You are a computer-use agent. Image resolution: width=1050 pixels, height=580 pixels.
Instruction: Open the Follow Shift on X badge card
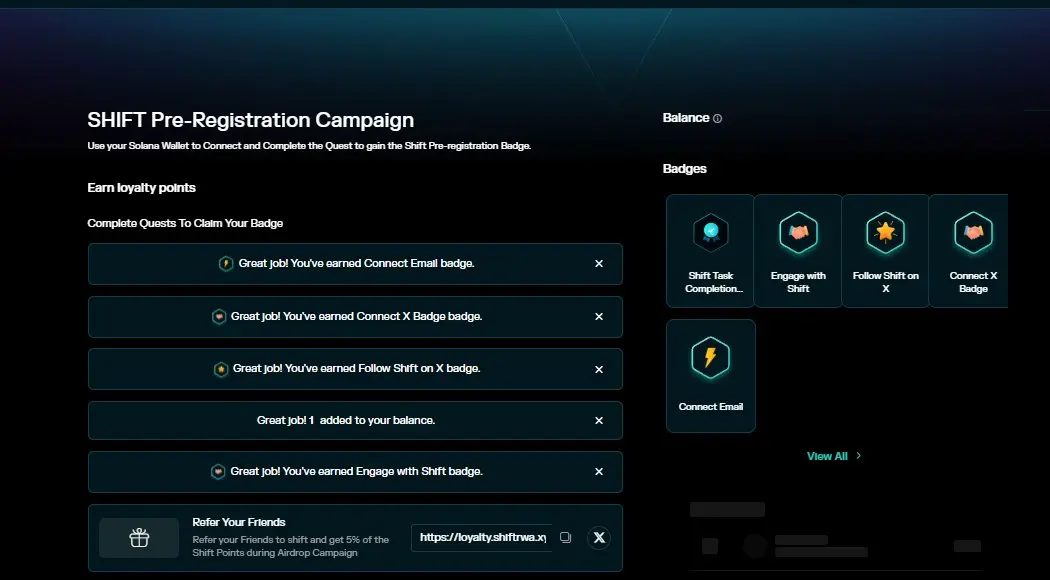point(885,251)
